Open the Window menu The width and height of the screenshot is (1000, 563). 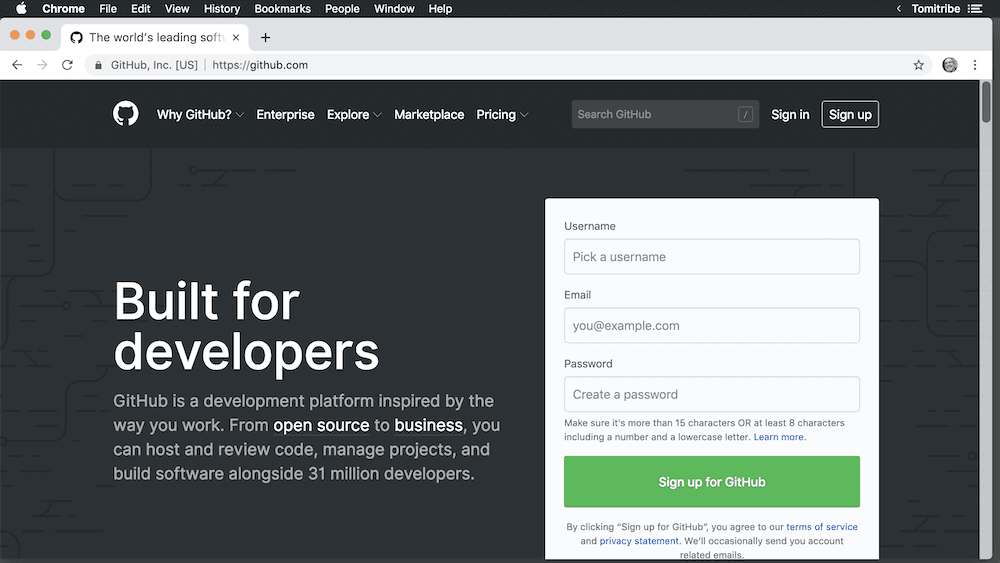click(x=394, y=8)
